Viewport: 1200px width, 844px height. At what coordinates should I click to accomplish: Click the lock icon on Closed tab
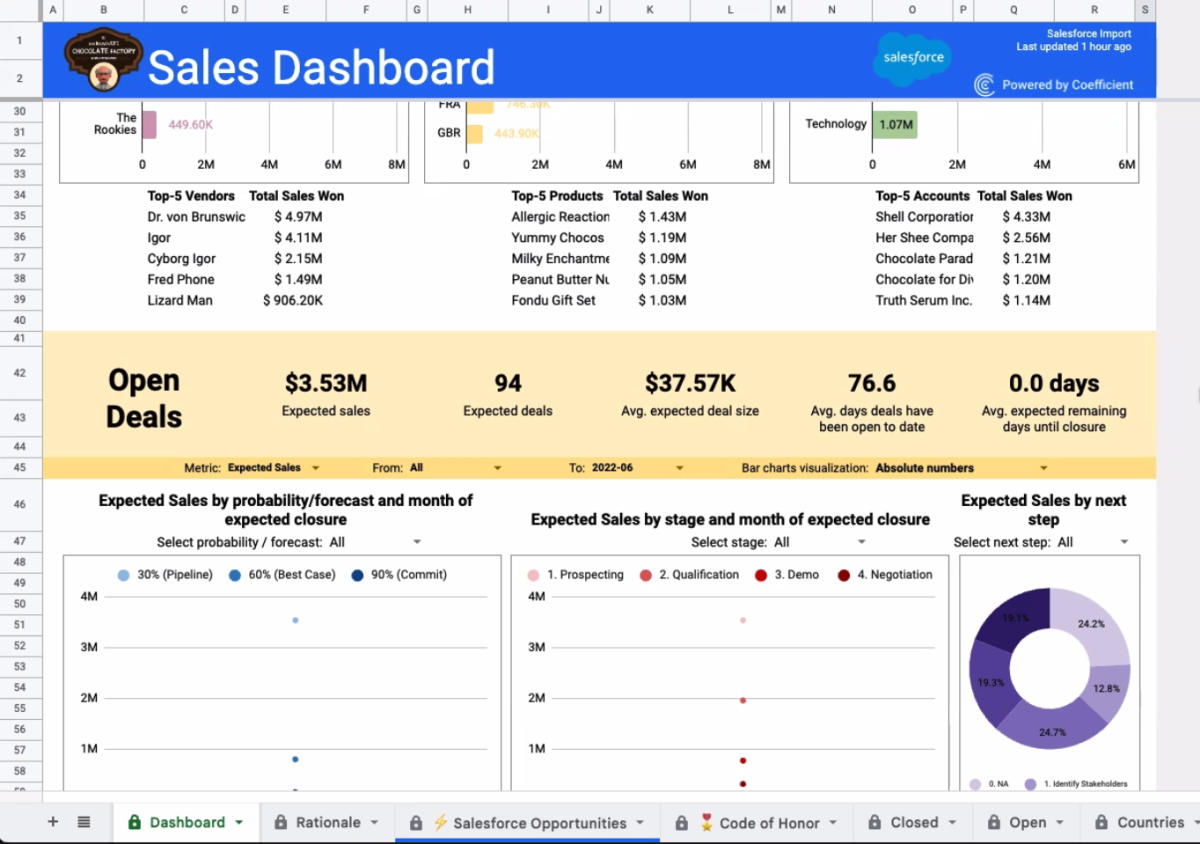pos(874,823)
